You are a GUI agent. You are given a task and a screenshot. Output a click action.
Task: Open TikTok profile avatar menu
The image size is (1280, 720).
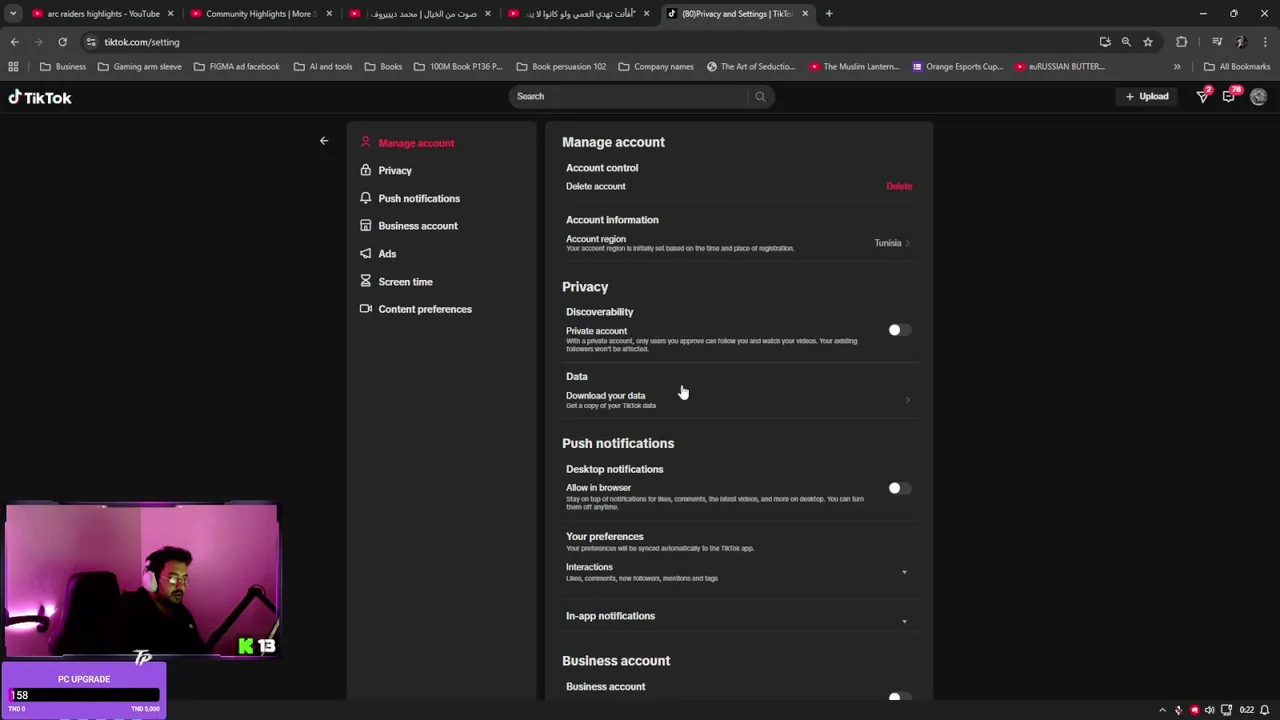1258,96
